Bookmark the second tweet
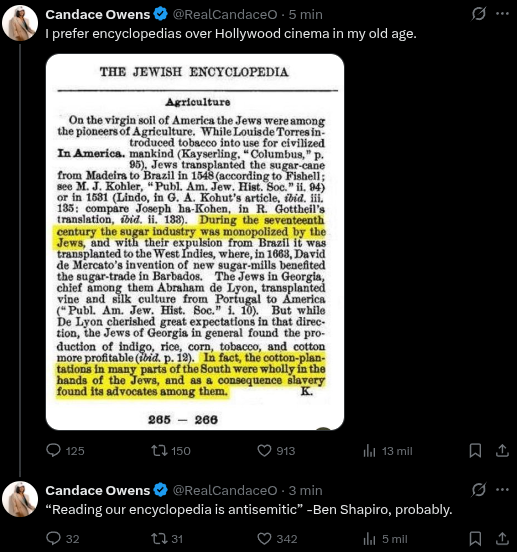The height and width of the screenshot is (552, 517). pyautogui.click(x=475, y=539)
